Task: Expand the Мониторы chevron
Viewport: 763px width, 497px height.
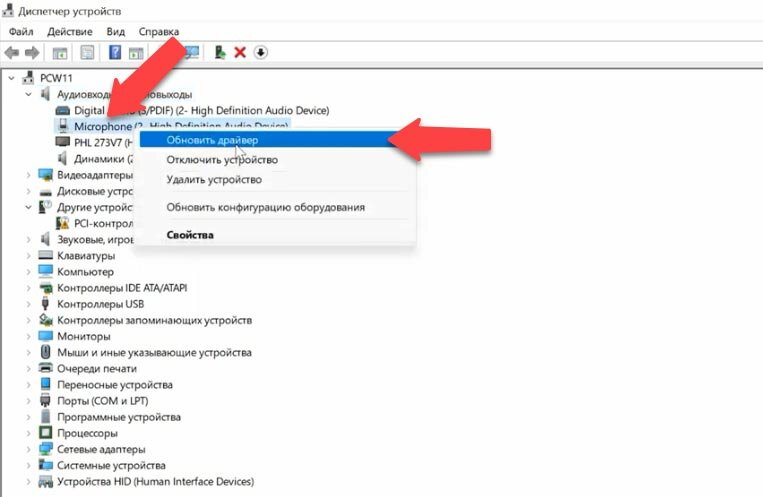Action: pyautogui.click(x=28, y=336)
